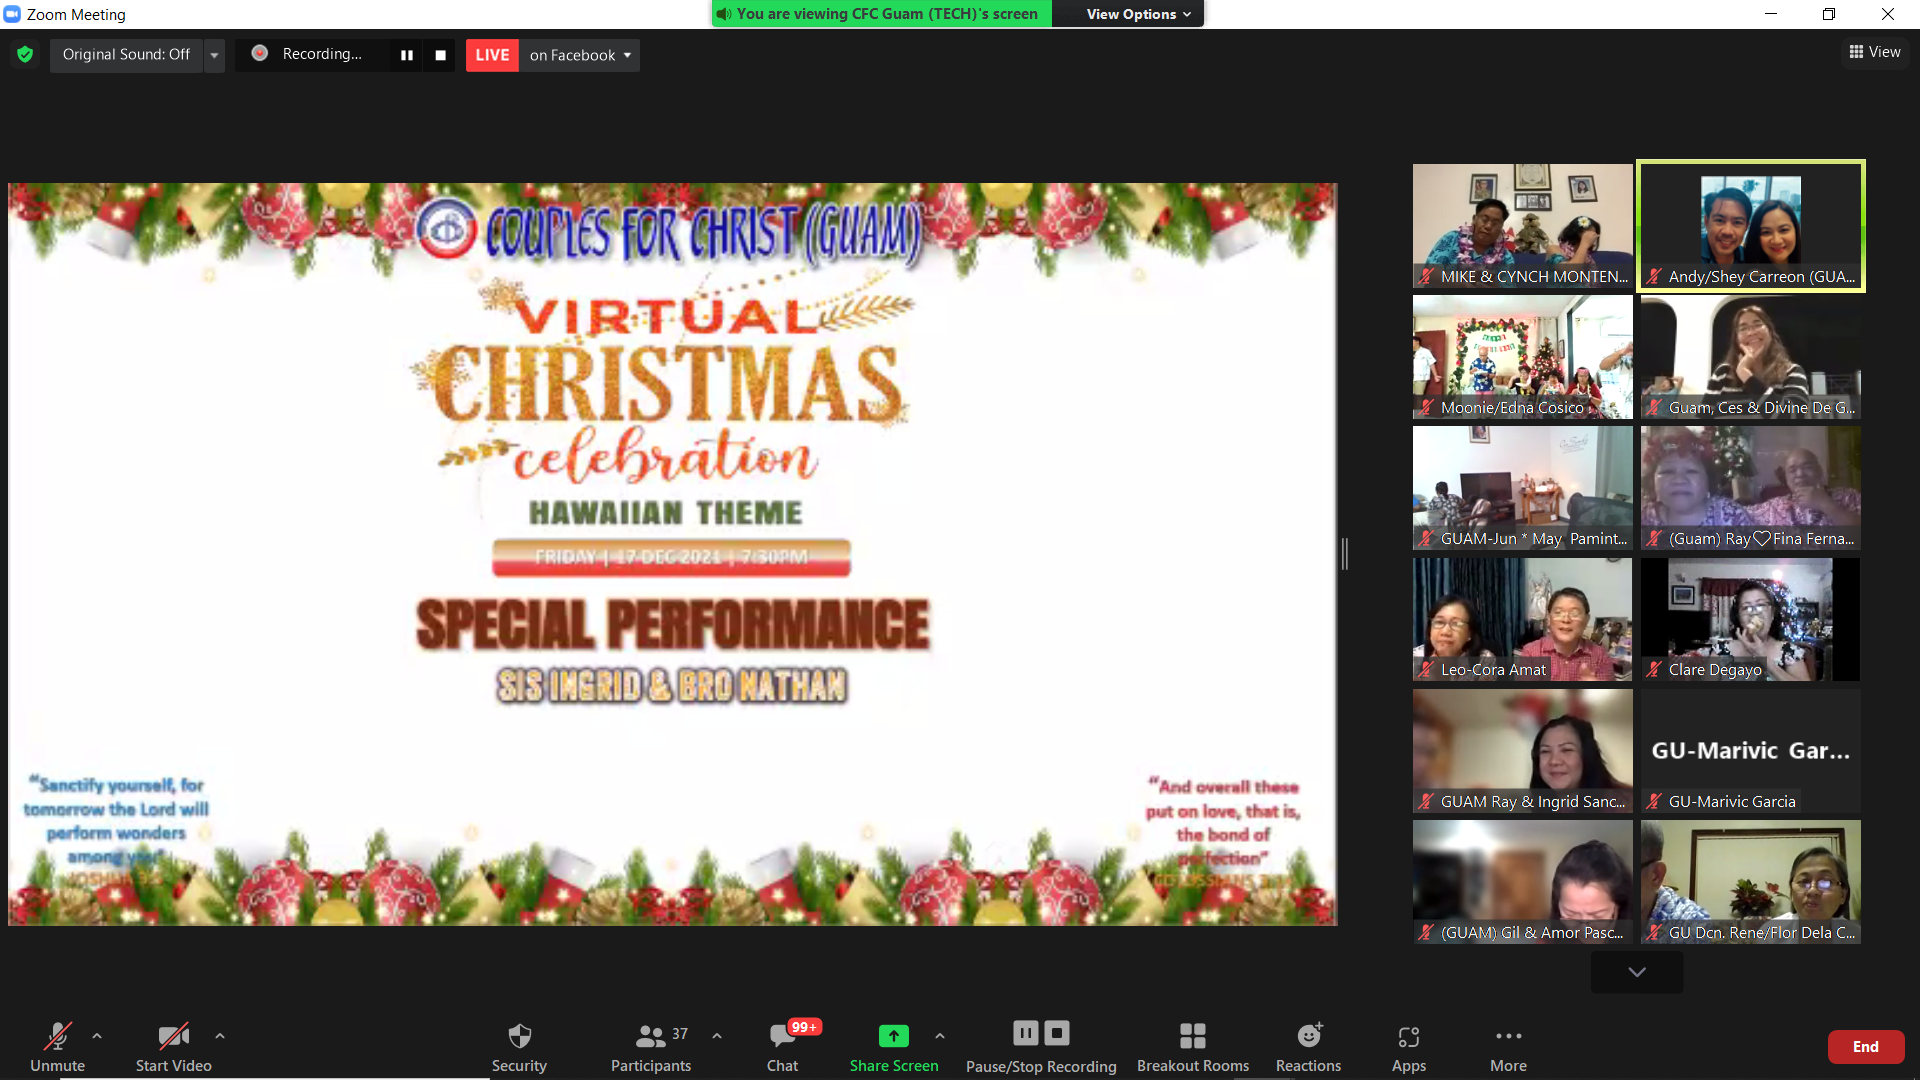Click the red LIVE badge
Screen dimensions: 1920x1080
(492, 55)
